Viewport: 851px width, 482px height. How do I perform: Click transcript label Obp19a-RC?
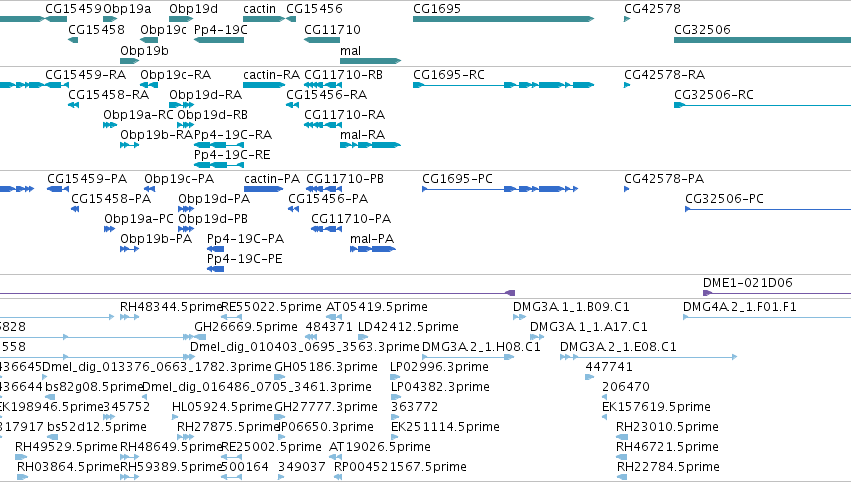point(138,114)
